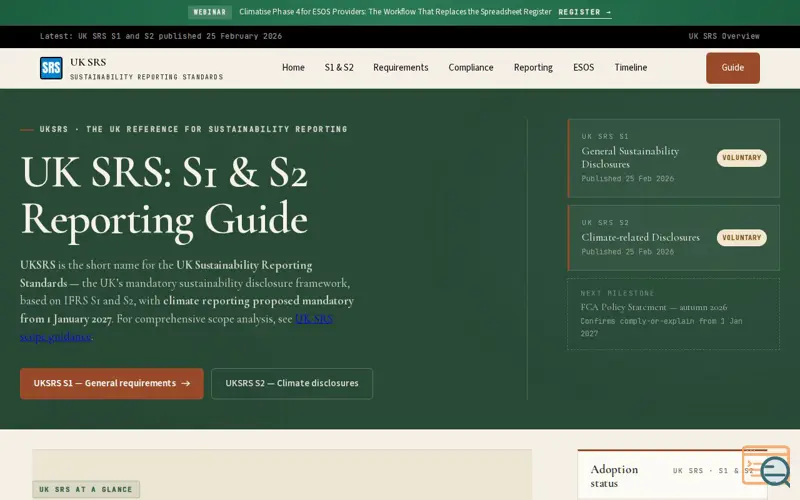Click VOLUNTARY badge on UK SRS S1 card
Screen dimensions: 800x500
(741, 158)
